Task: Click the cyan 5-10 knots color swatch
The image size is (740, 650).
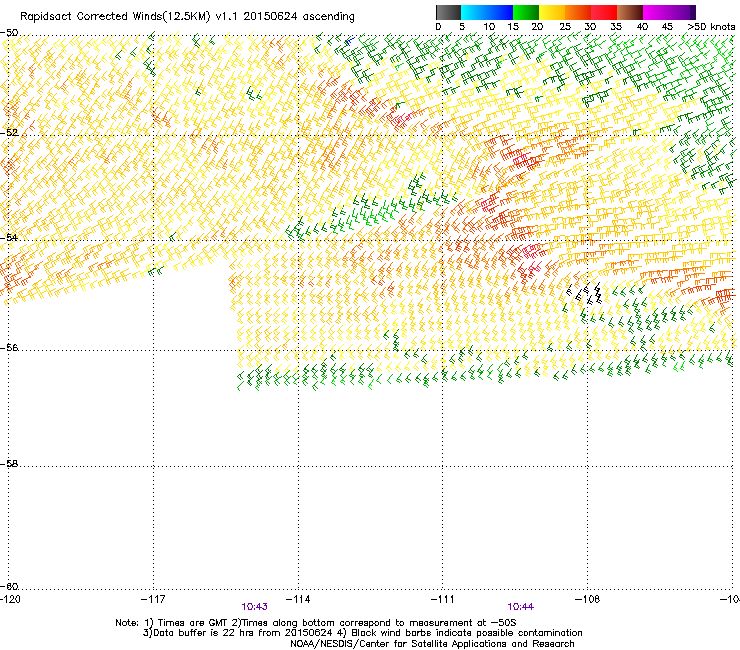Action: 474,12
